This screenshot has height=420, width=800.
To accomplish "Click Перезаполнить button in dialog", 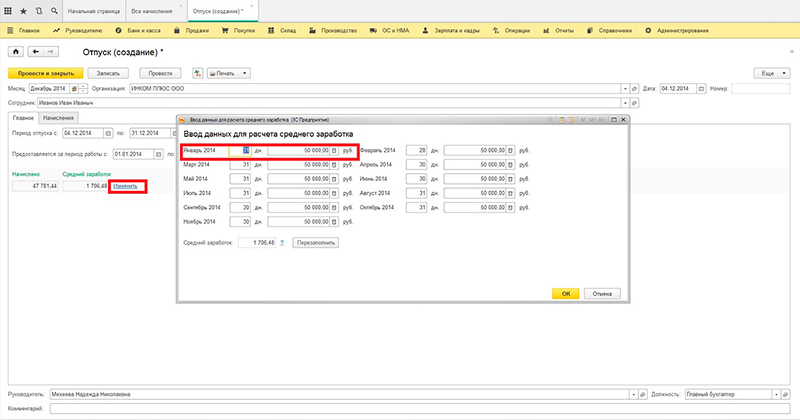I will pos(316,243).
